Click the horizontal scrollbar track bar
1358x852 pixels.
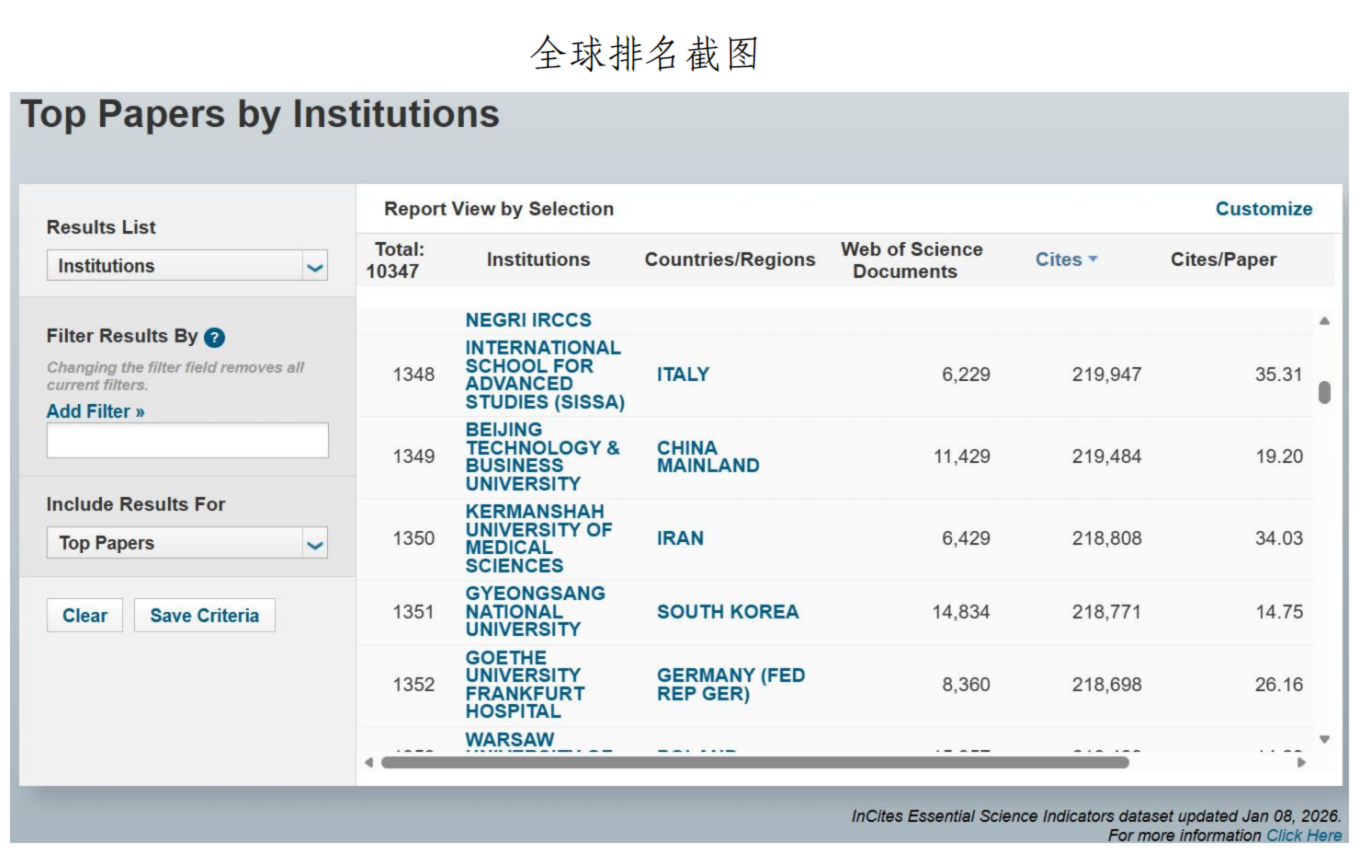click(754, 763)
